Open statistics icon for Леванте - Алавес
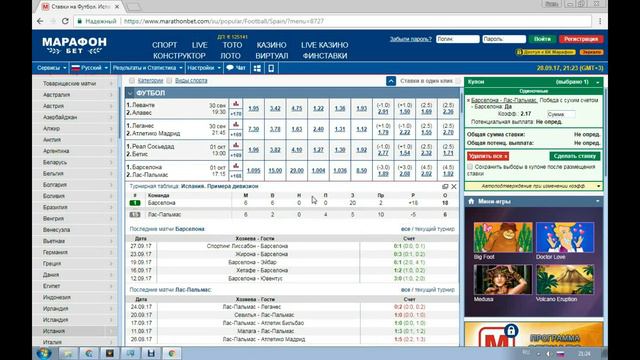This screenshot has height=360, width=640. pos(236,104)
